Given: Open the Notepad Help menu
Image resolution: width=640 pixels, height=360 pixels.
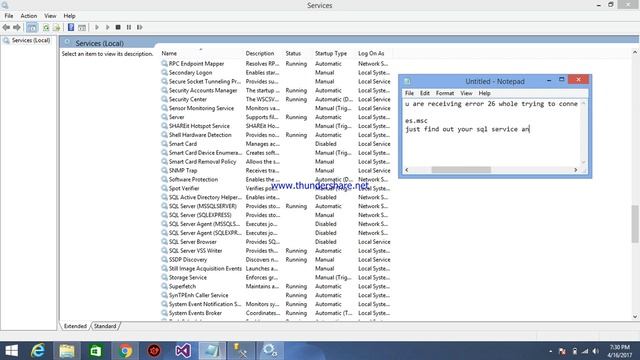Looking at the screenshot, I should (x=484, y=93).
